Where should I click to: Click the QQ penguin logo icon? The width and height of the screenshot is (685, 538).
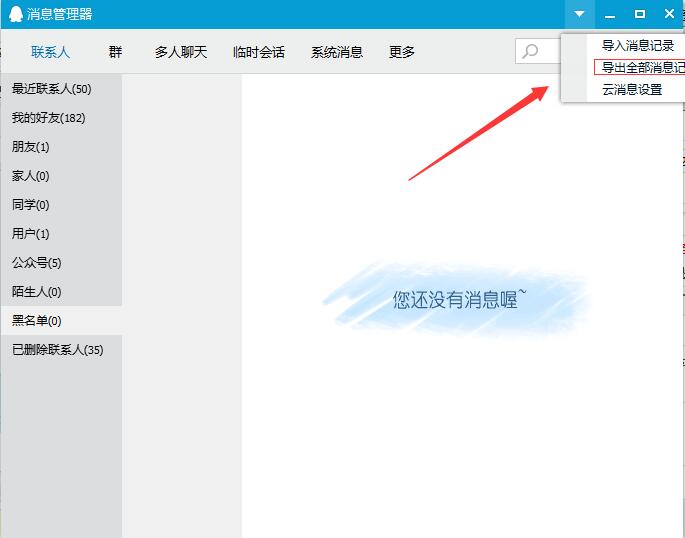click(x=15, y=14)
